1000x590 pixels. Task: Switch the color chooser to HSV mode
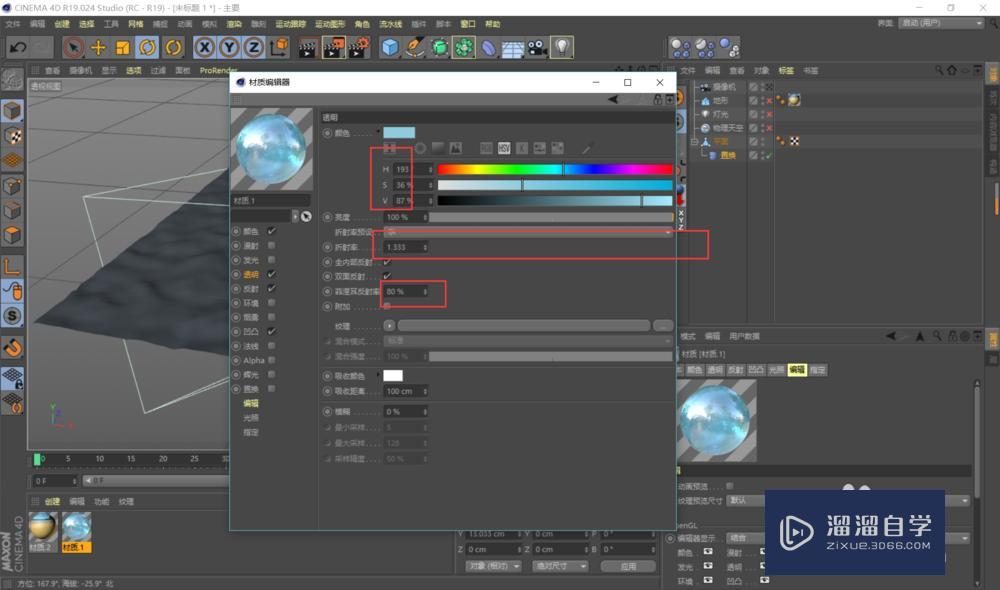(x=504, y=148)
